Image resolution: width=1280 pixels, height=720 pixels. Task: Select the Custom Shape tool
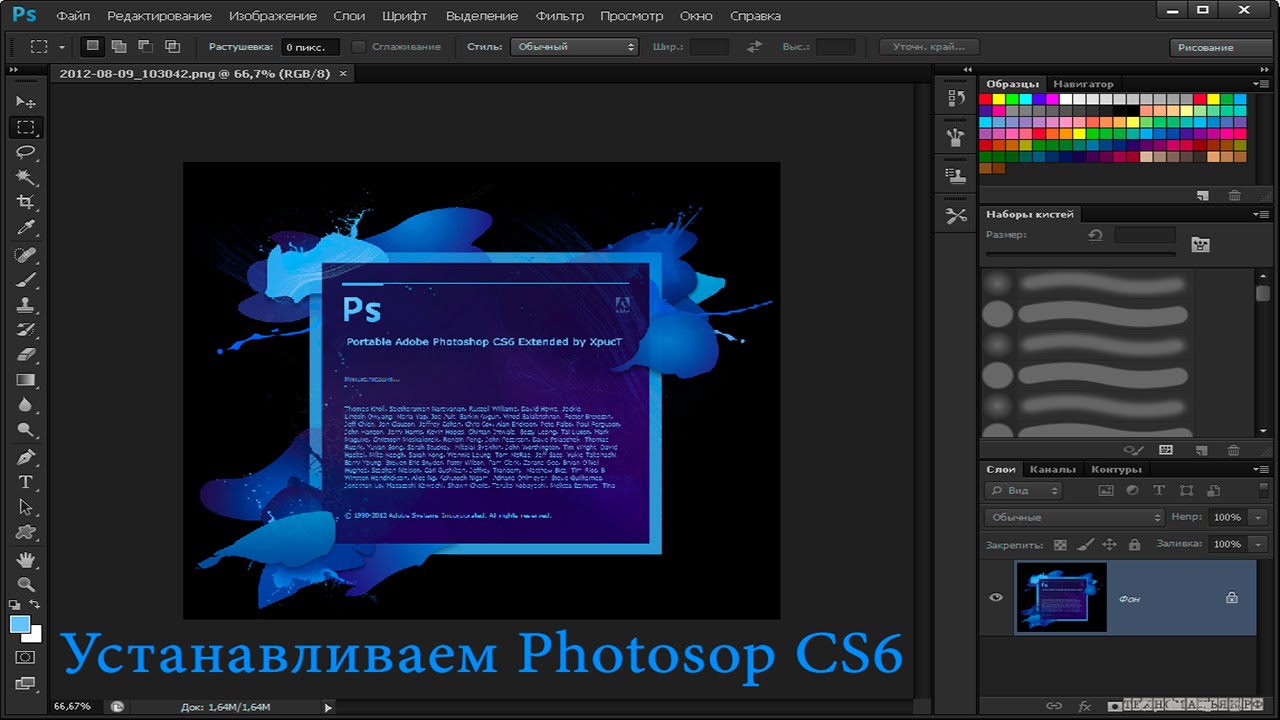[26, 532]
